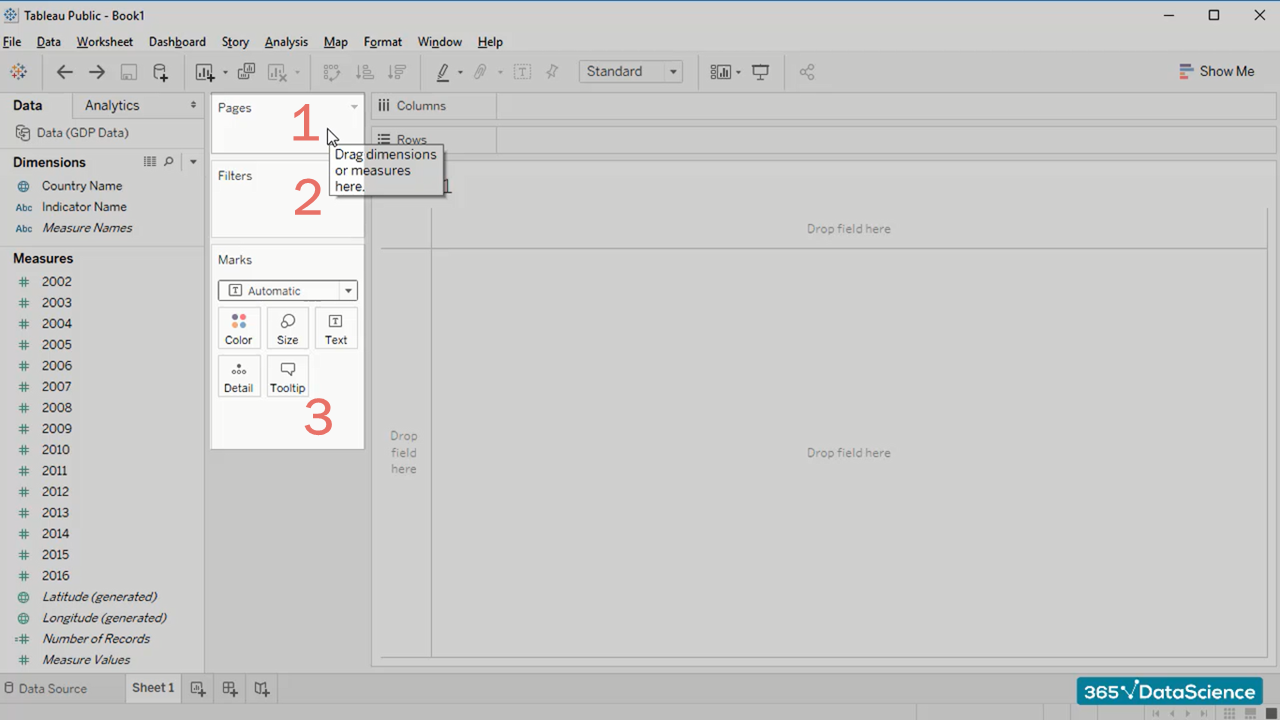The height and width of the screenshot is (720, 1280).
Task: Add a new worksheet from bottom bar
Action: (198, 688)
